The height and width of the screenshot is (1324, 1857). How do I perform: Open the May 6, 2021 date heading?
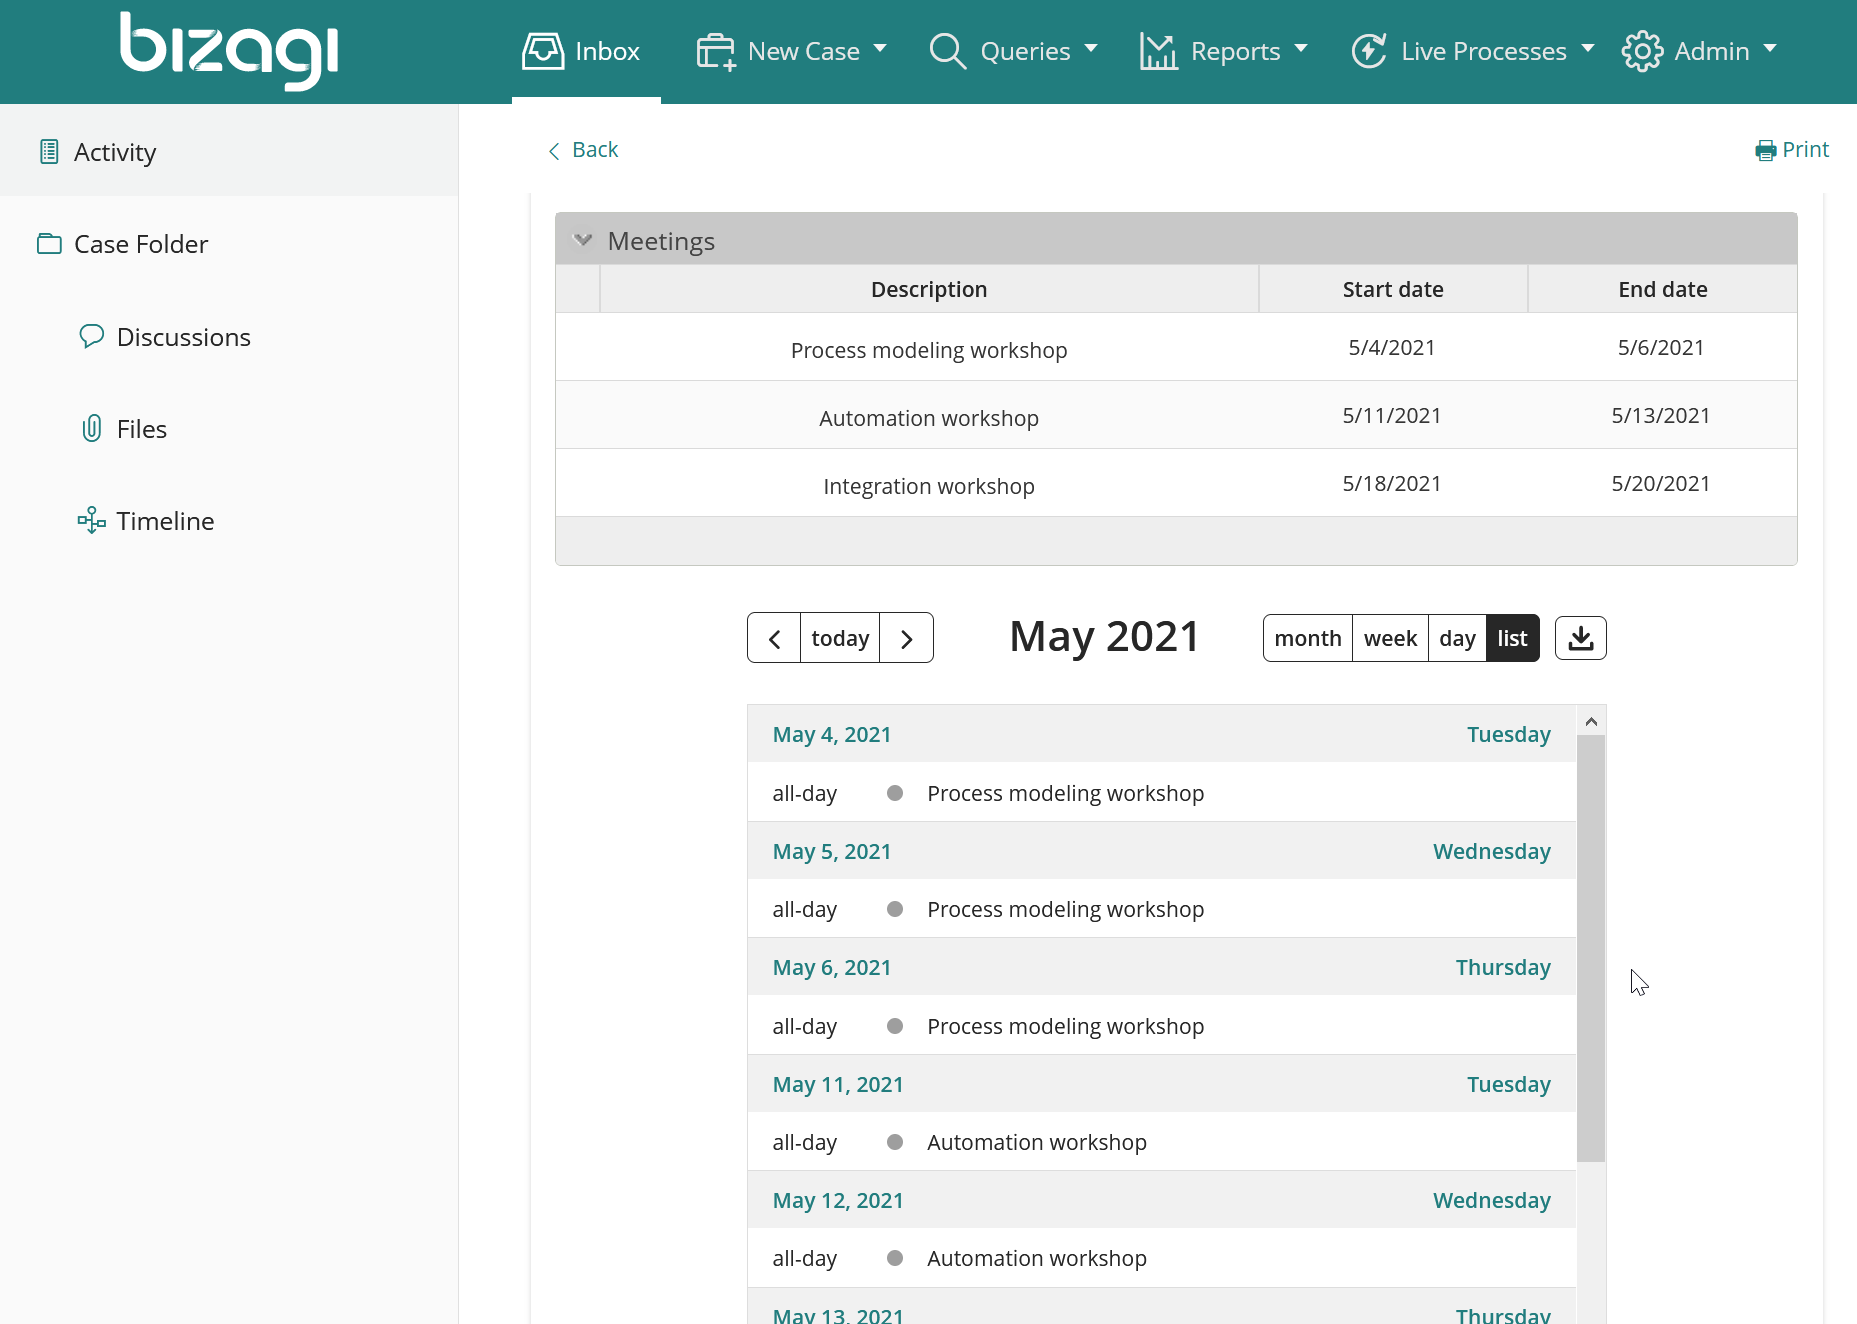click(x=832, y=967)
